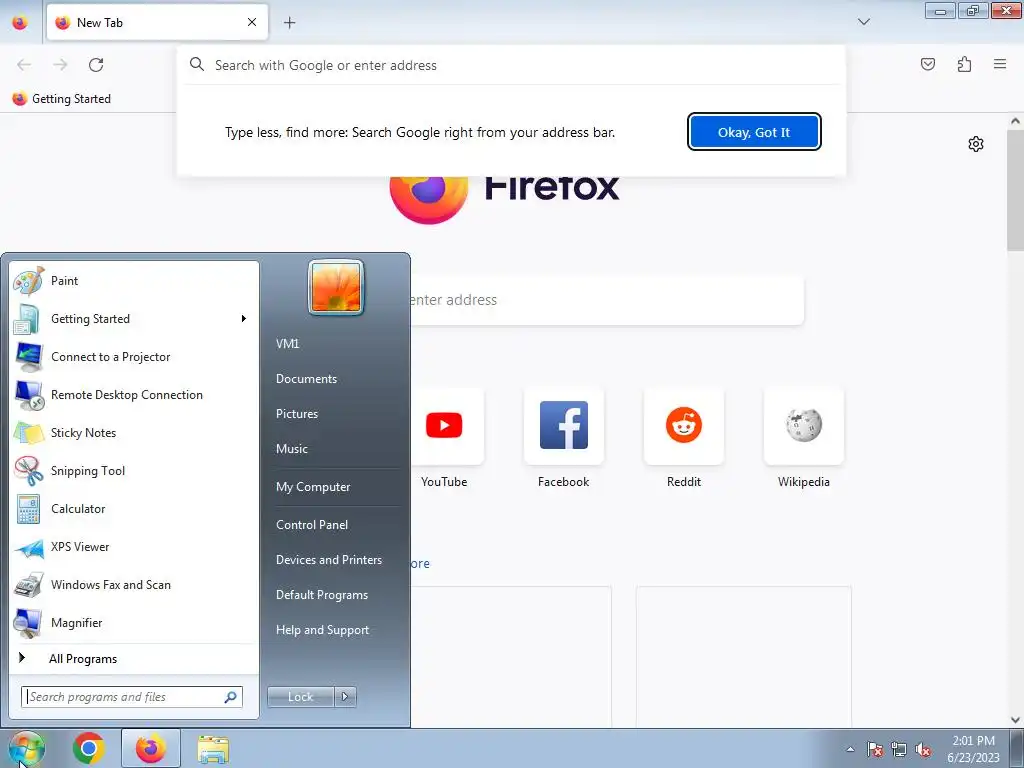The height and width of the screenshot is (768, 1024).
Task: Open Help and Support
Action: point(322,630)
